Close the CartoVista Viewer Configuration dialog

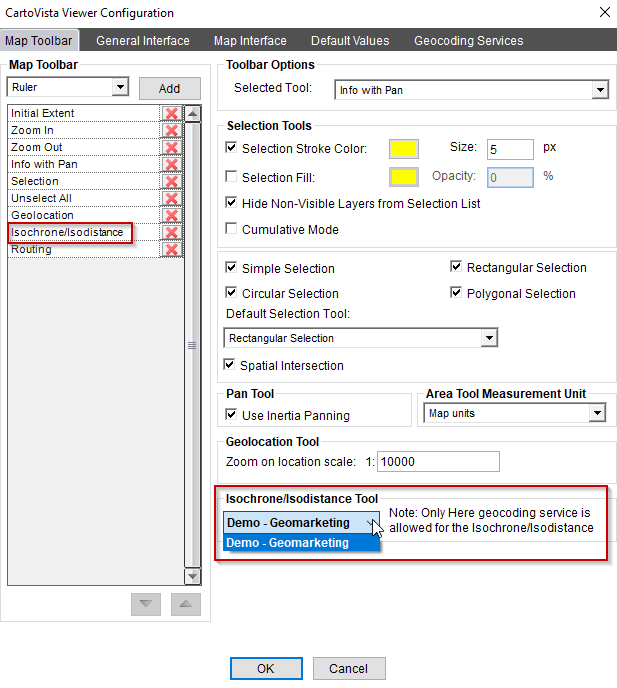[605, 12]
